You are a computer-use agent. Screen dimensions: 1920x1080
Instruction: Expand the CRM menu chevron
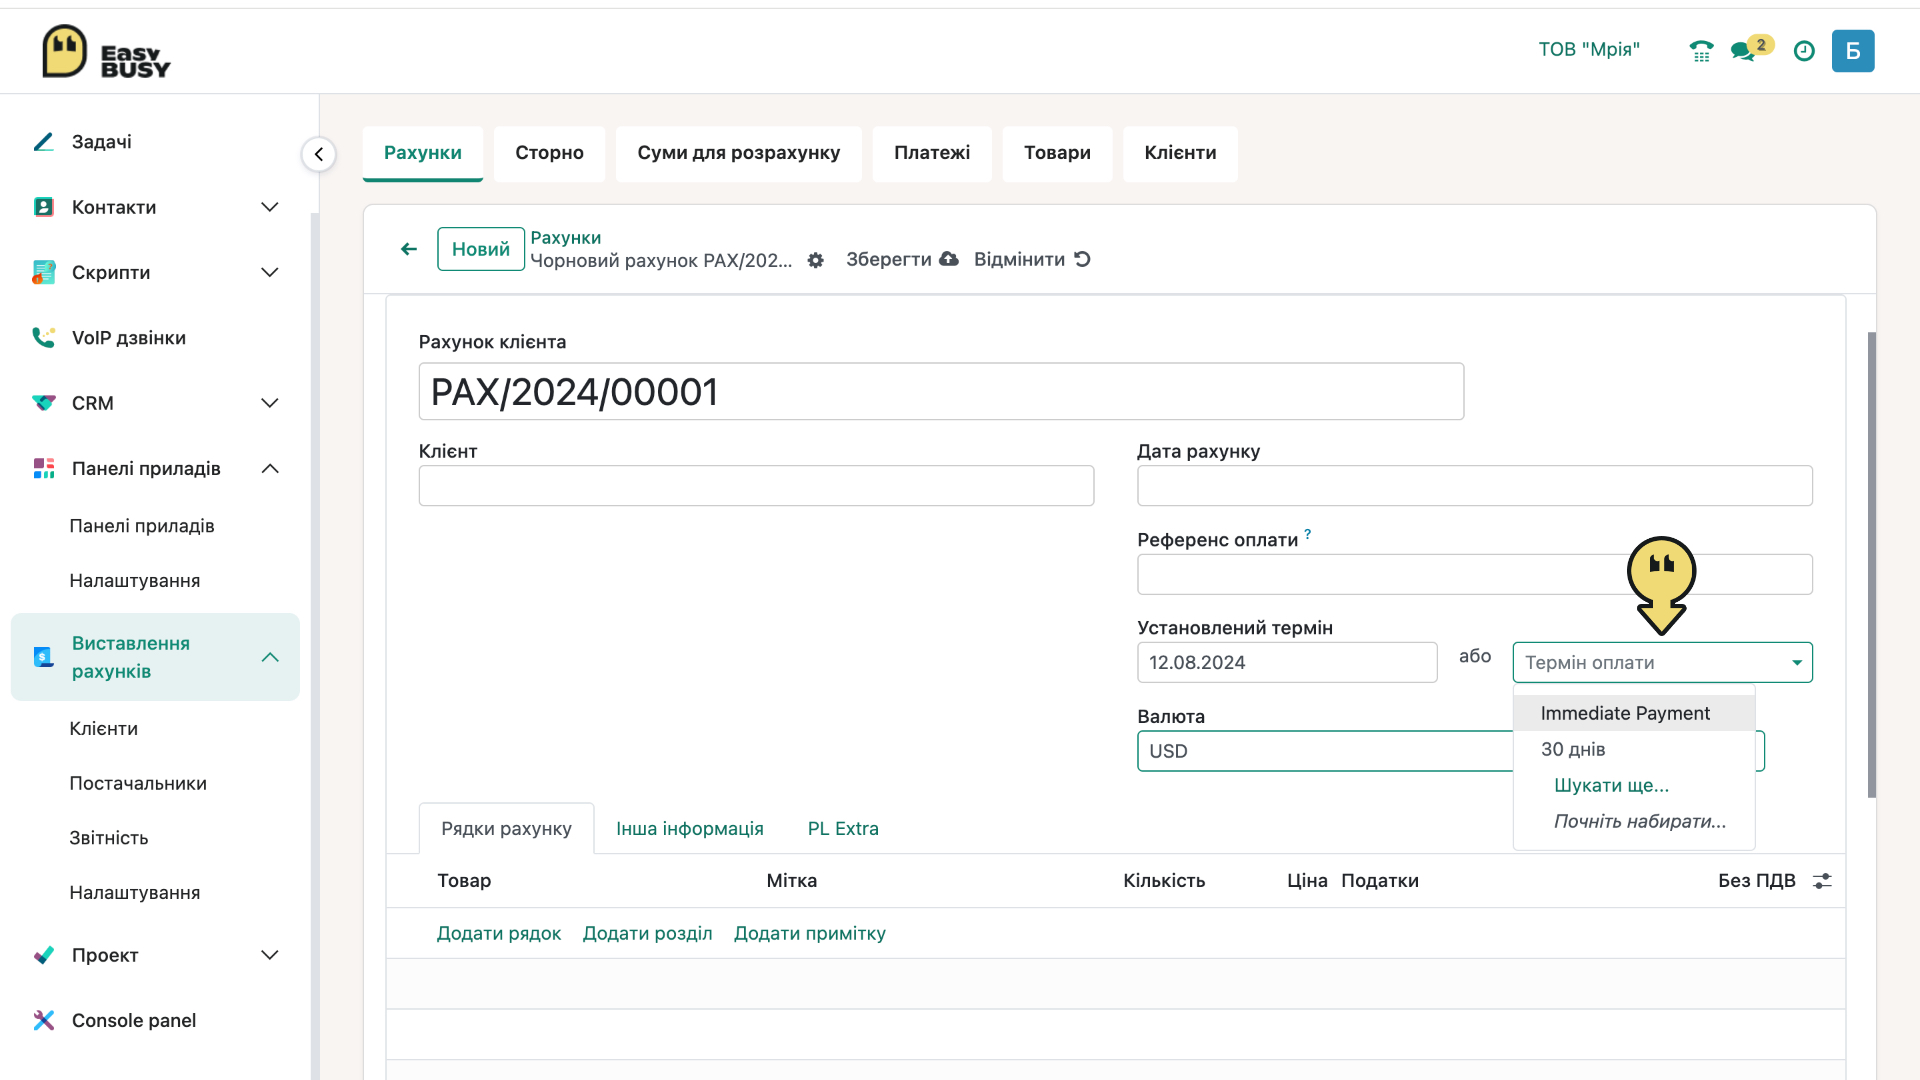pyautogui.click(x=270, y=403)
